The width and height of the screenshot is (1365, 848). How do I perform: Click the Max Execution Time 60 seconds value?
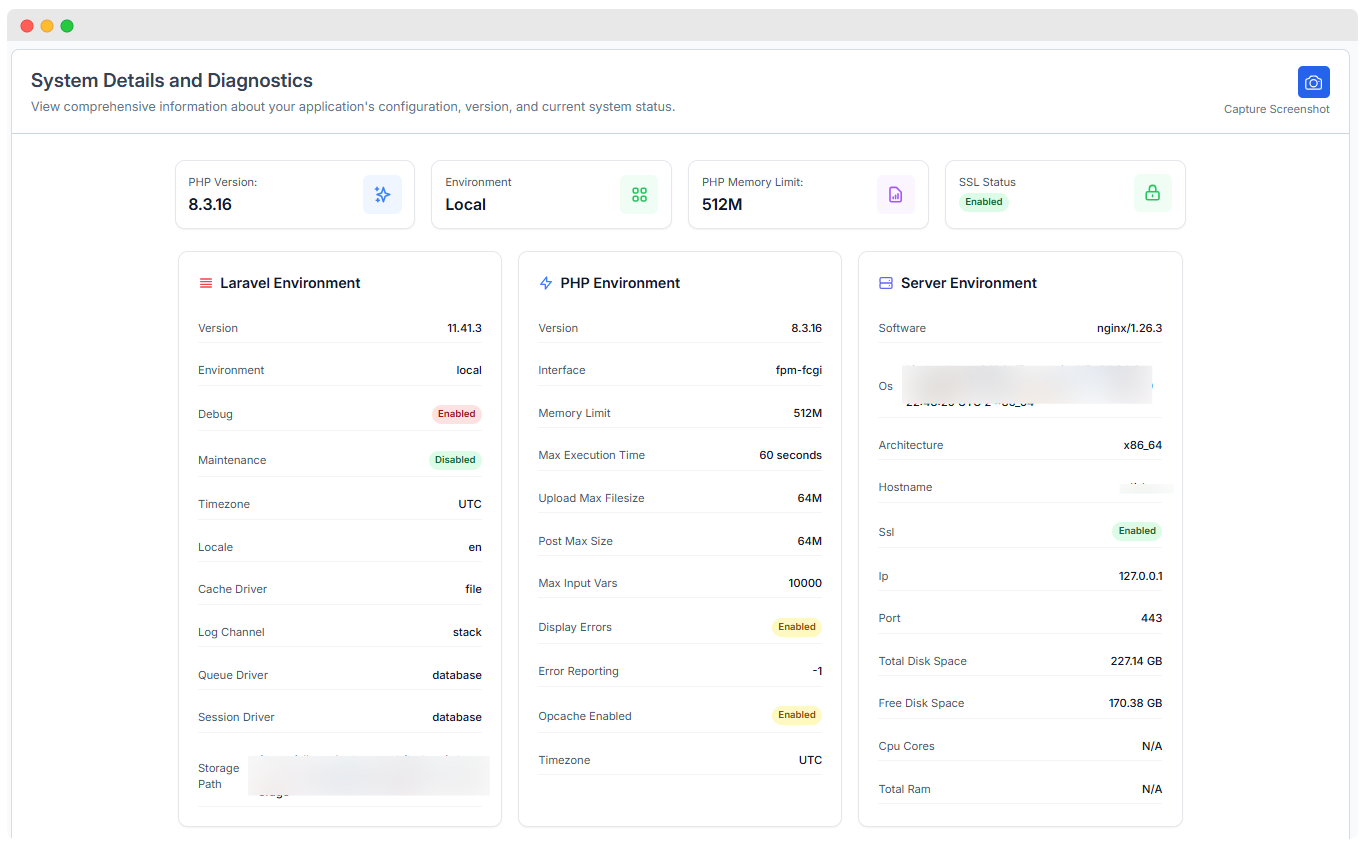pos(790,455)
